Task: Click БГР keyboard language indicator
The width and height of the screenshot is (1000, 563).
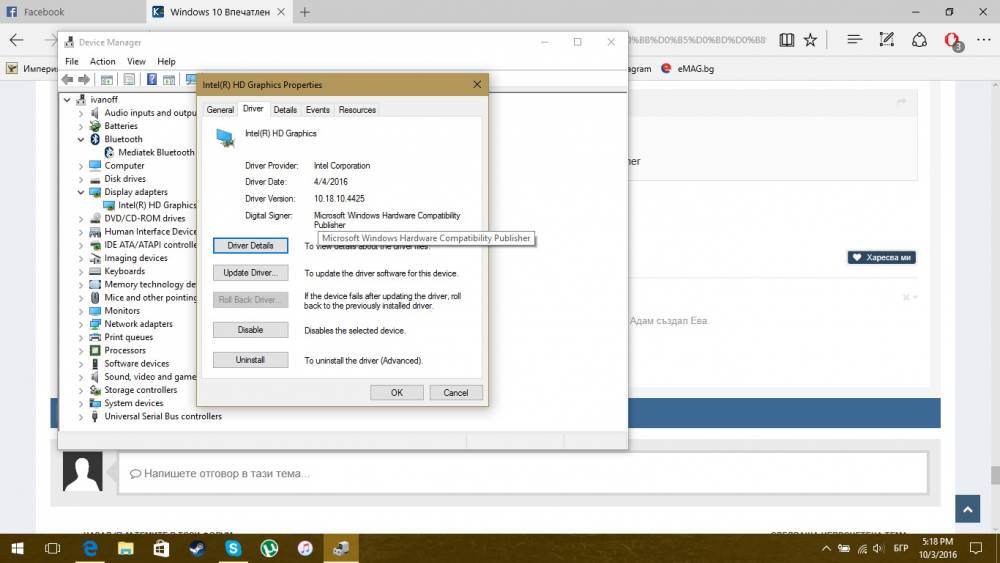Action: [x=901, y=548]
